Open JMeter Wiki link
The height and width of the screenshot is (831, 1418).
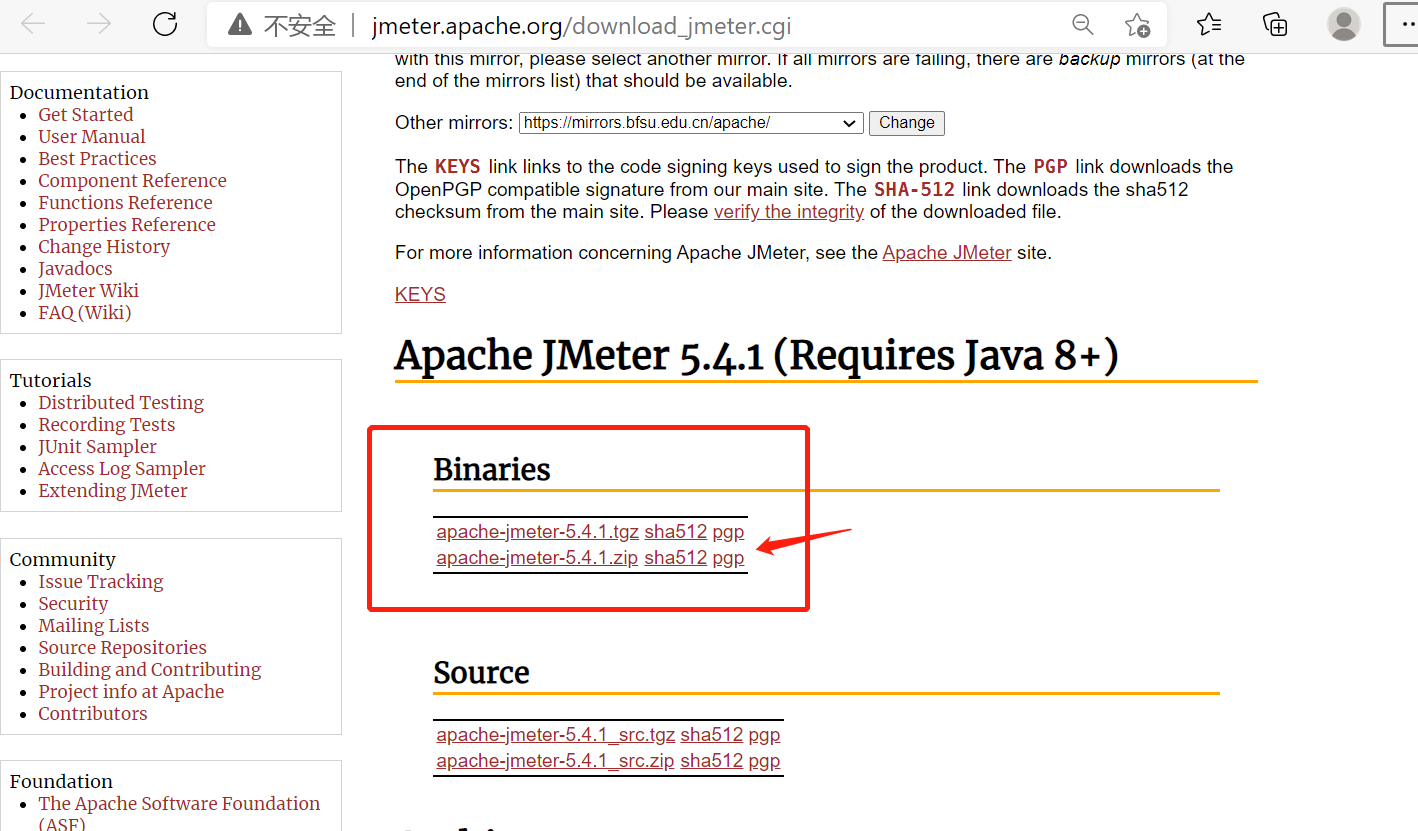pos(88,291)
